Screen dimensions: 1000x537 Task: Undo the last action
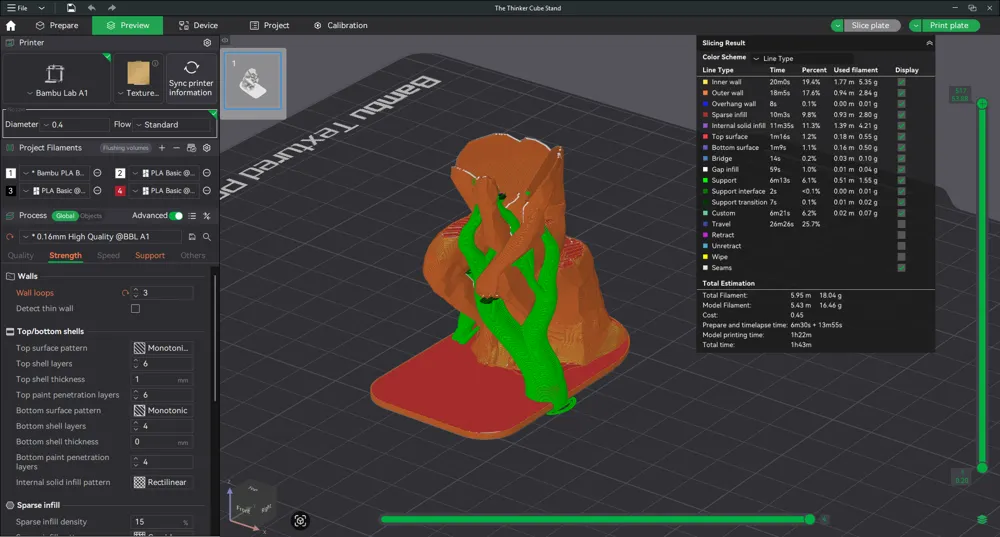91,8
